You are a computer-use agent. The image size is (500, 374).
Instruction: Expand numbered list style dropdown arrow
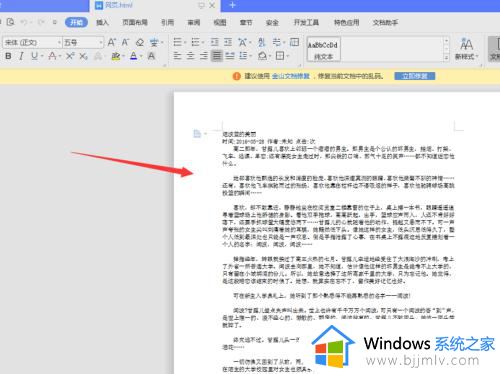(203, 42)
